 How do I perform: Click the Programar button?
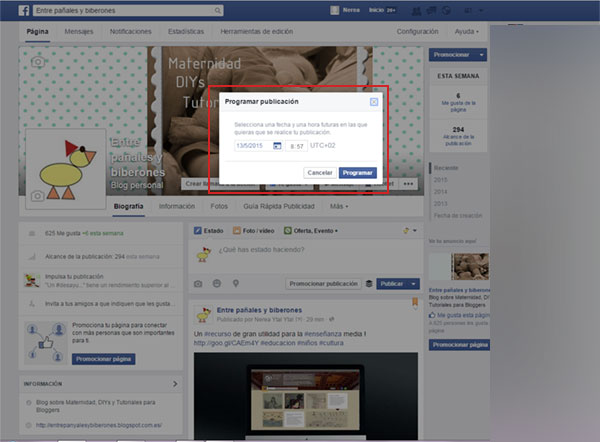(358, 173)
